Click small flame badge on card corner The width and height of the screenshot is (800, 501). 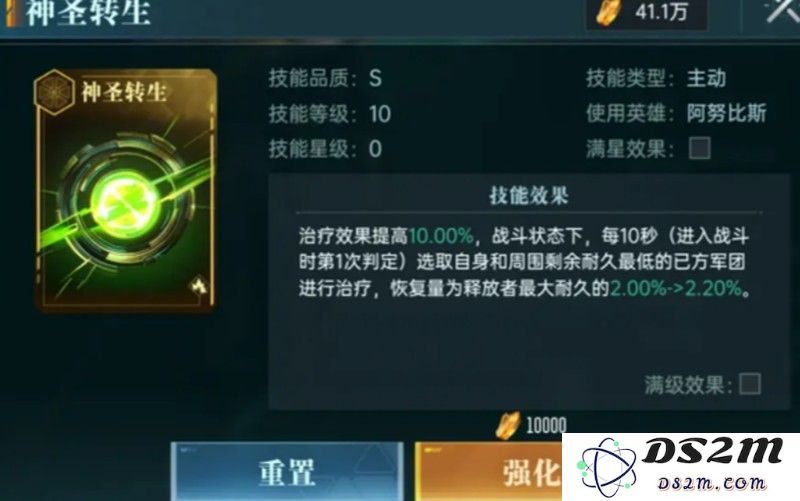tap(199, 286)
